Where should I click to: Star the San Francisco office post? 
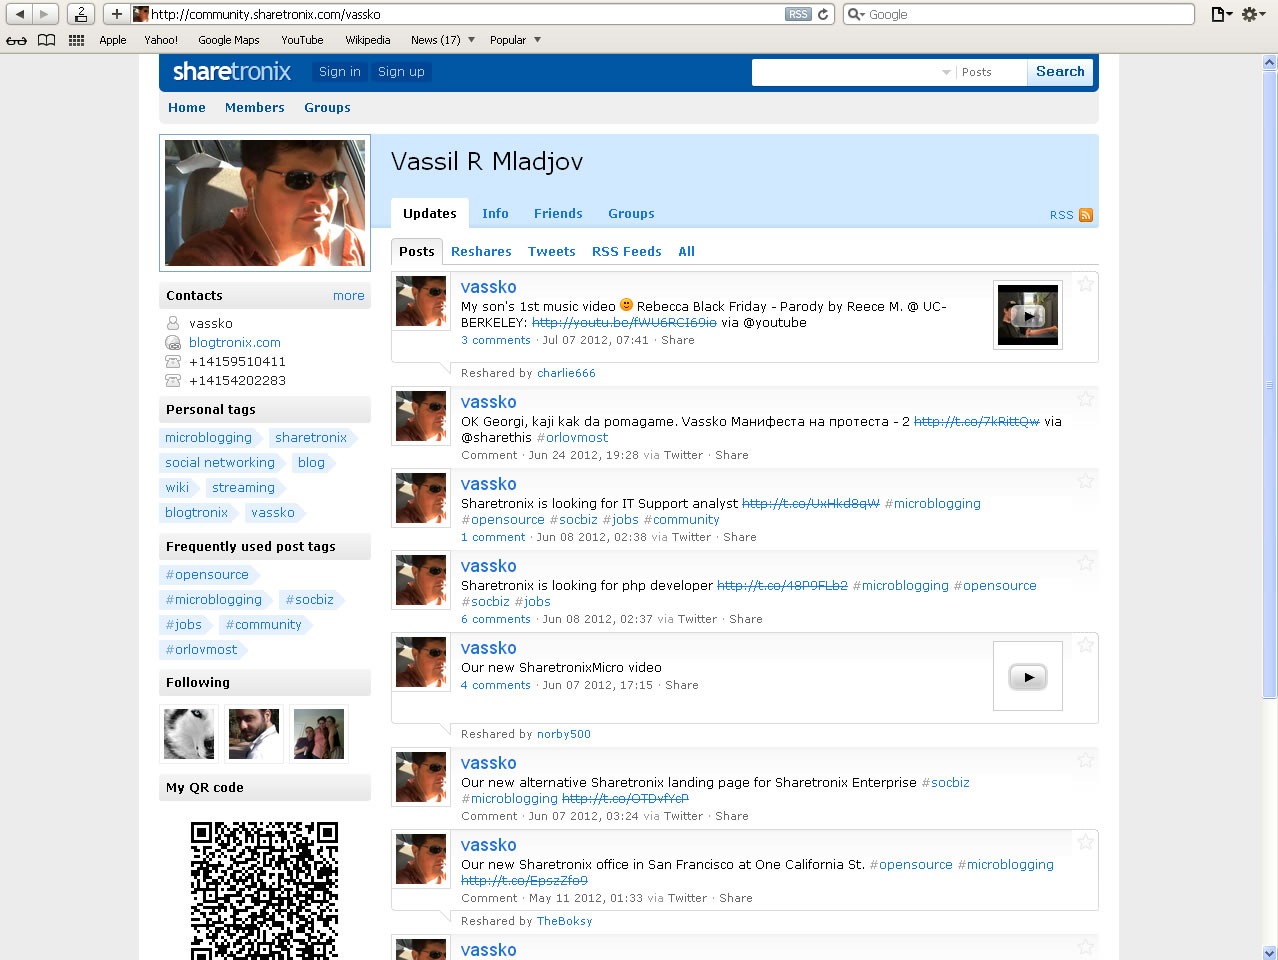pyautogui.click(x=1085, y=842)
